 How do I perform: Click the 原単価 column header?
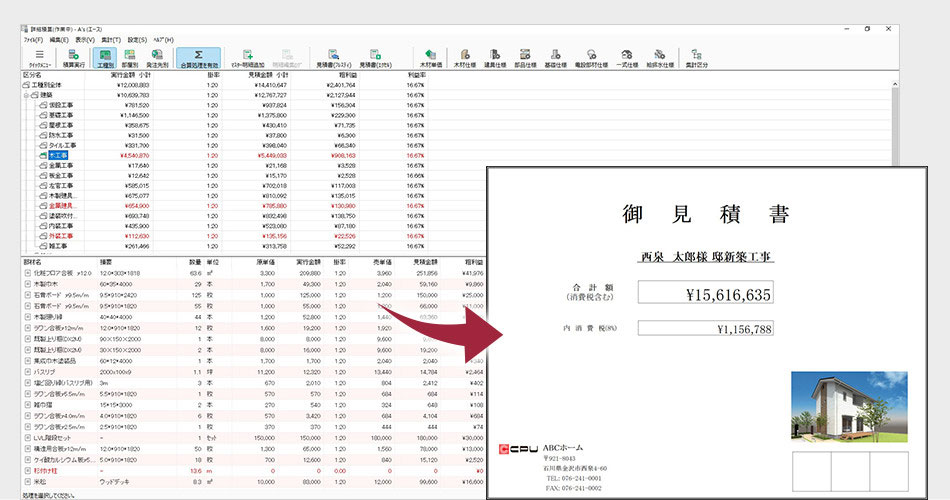click(x=265, y=262)
